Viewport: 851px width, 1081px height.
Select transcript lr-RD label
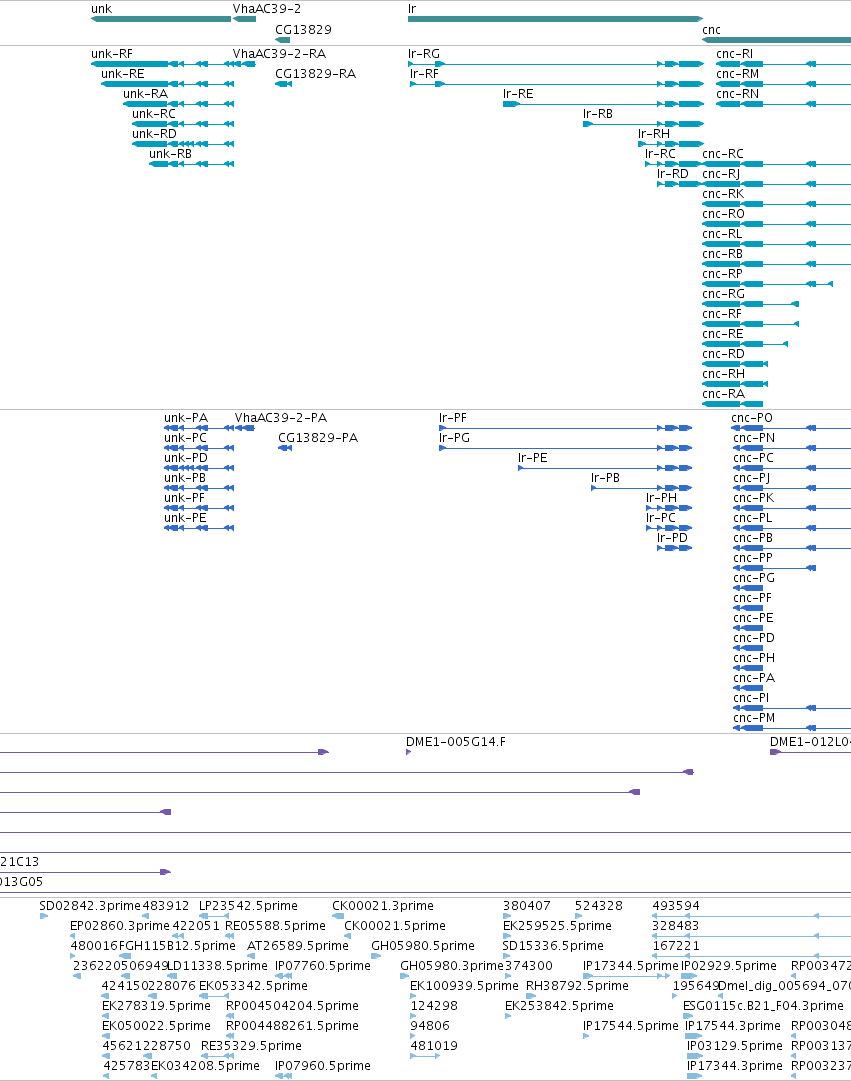point(673,174)
